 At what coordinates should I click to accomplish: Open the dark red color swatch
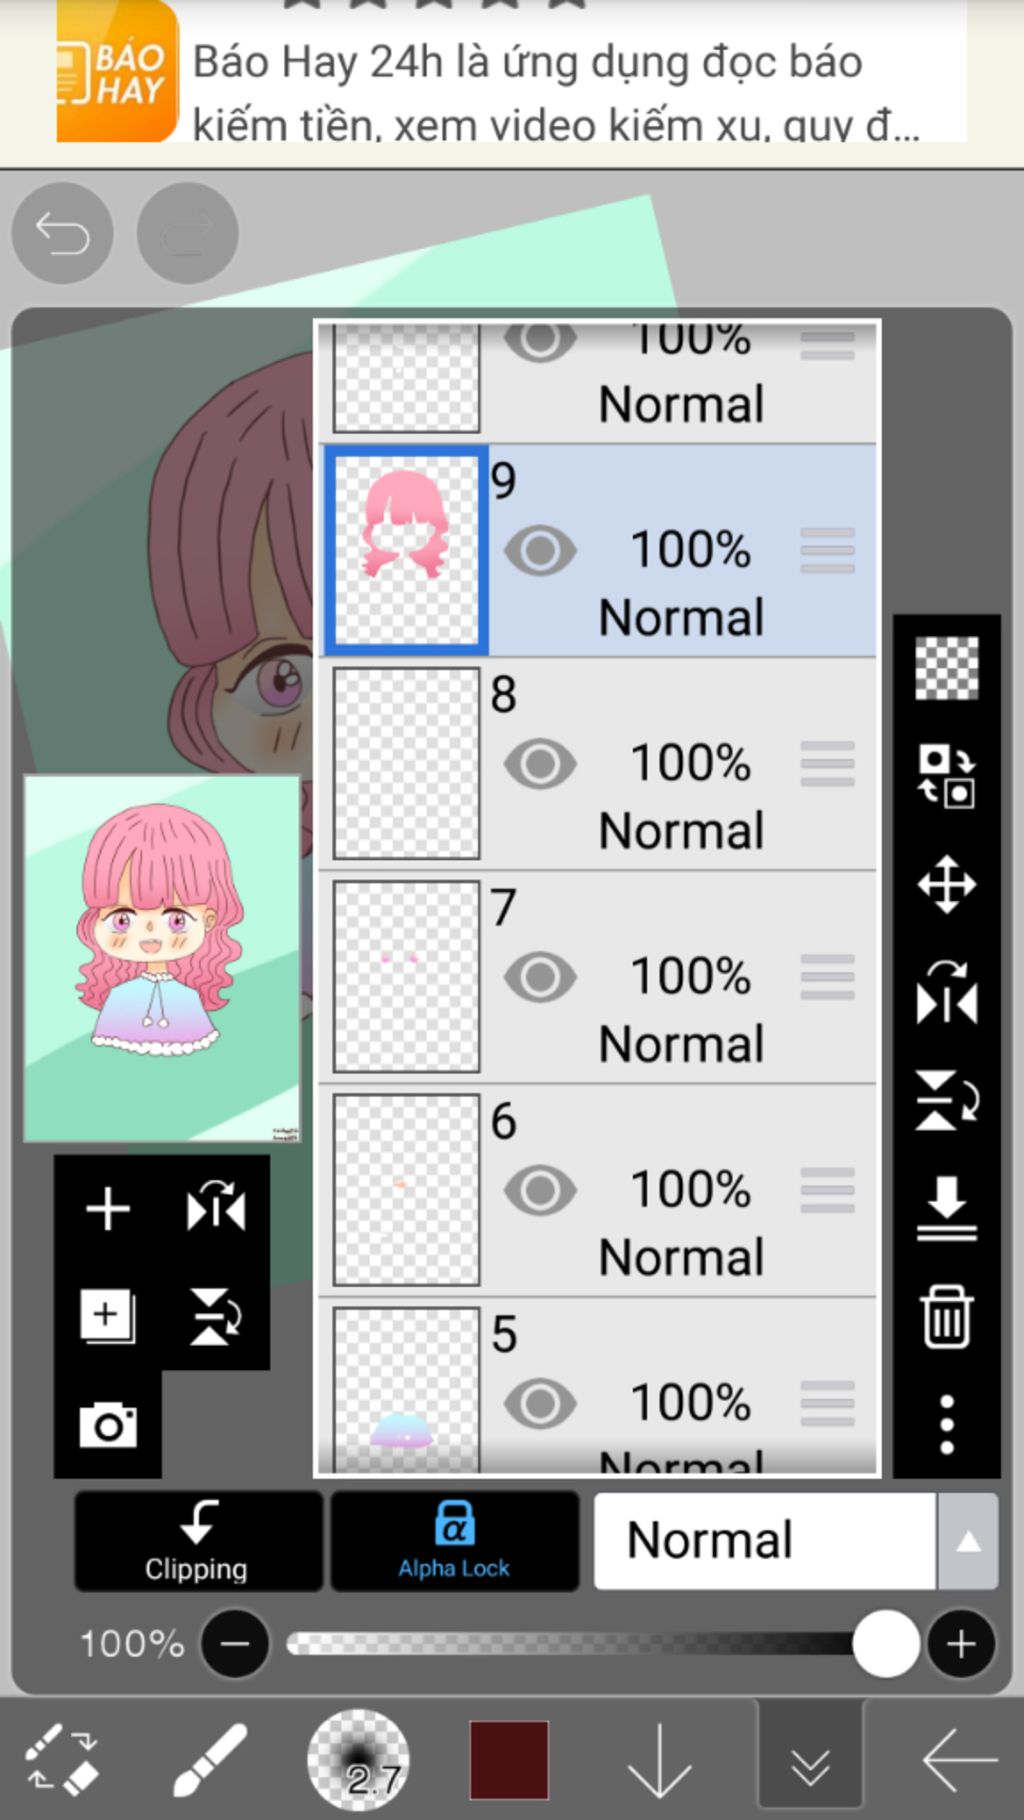(509, 1760)
